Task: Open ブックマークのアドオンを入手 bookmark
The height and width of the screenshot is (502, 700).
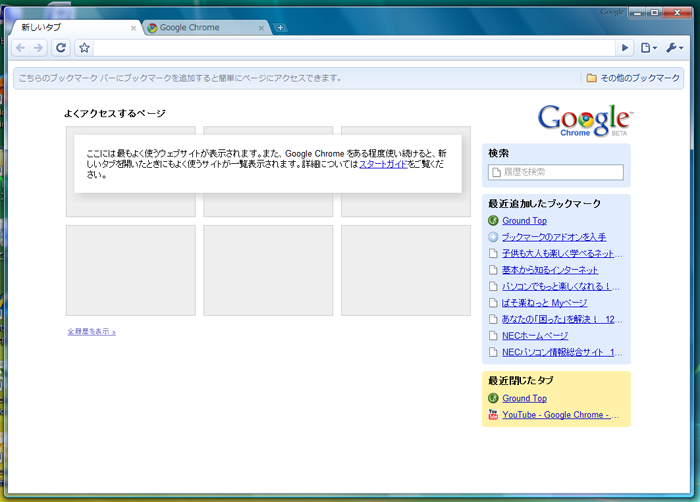Action: 554,237
